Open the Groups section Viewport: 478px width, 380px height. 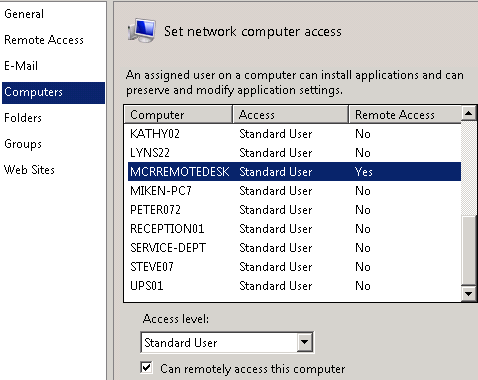coord(23,144)
